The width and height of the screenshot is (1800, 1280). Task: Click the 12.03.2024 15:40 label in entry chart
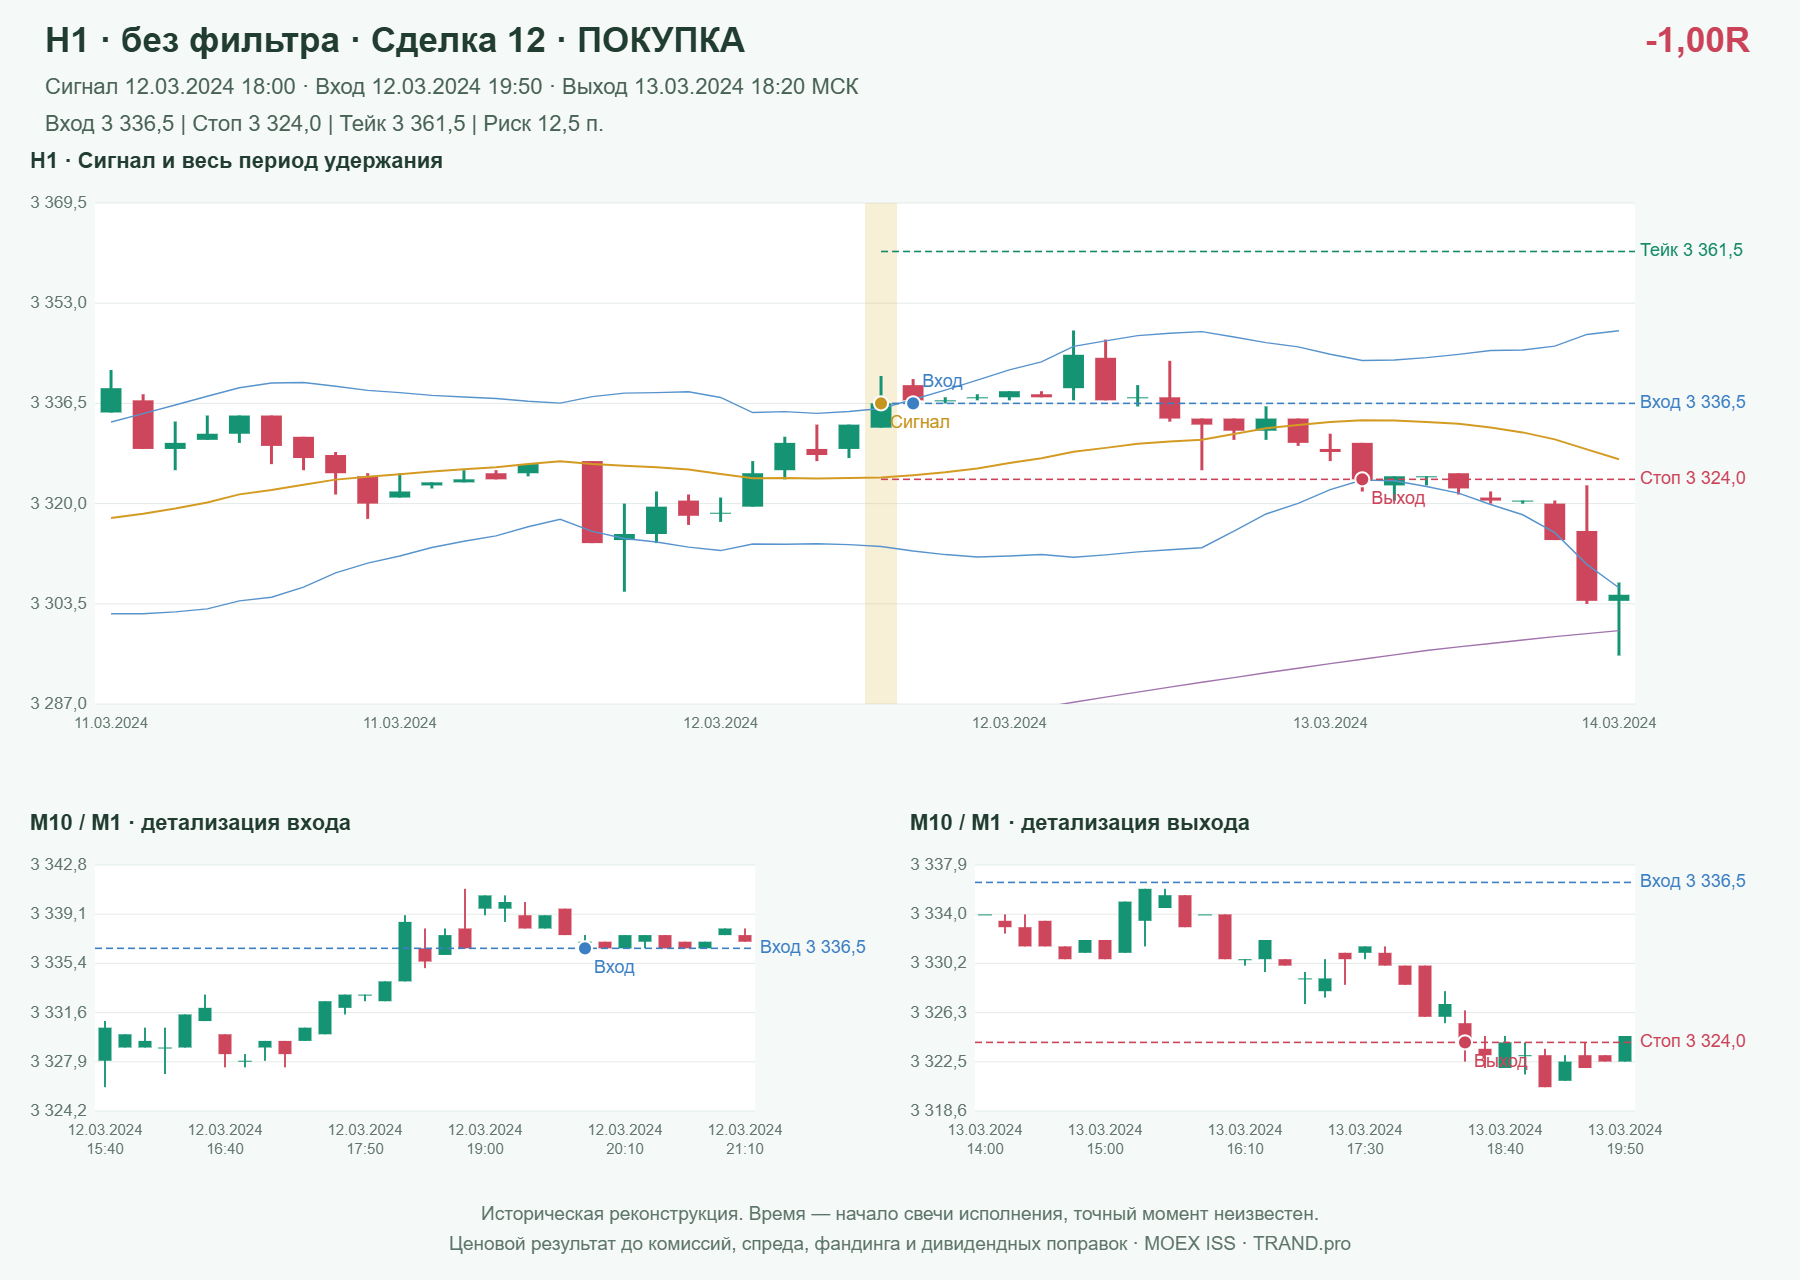pyautogui.click(x=105, y=1139)
